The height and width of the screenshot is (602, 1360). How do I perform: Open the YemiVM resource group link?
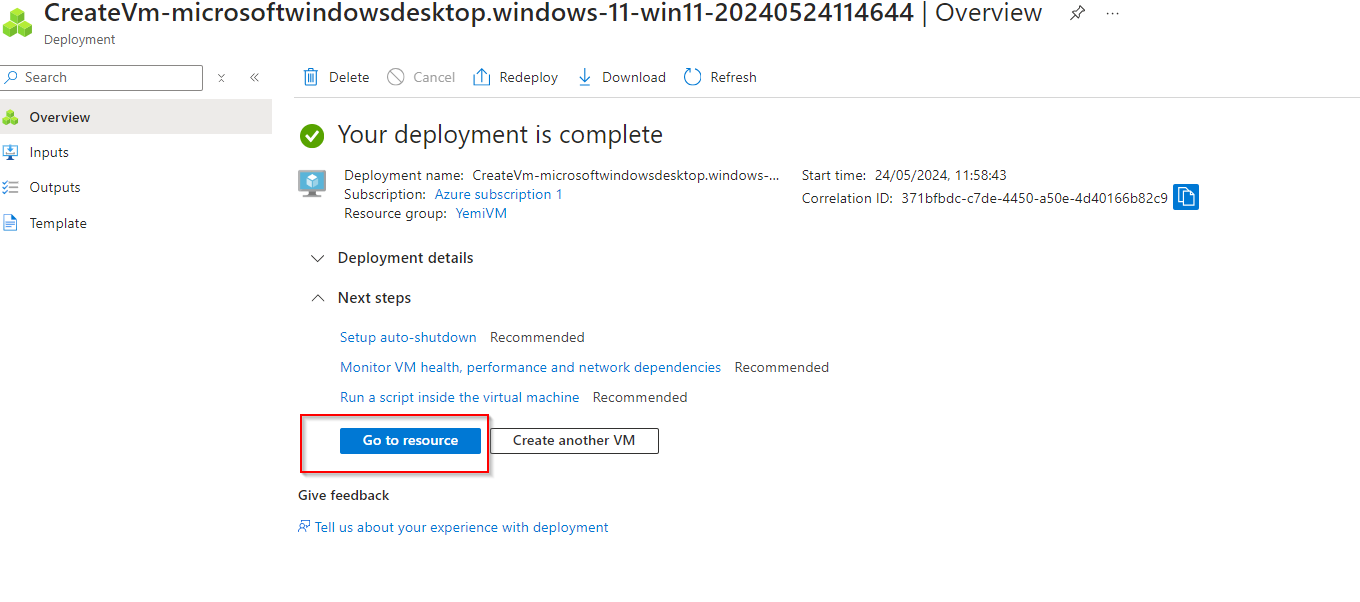tap(481, 213)
